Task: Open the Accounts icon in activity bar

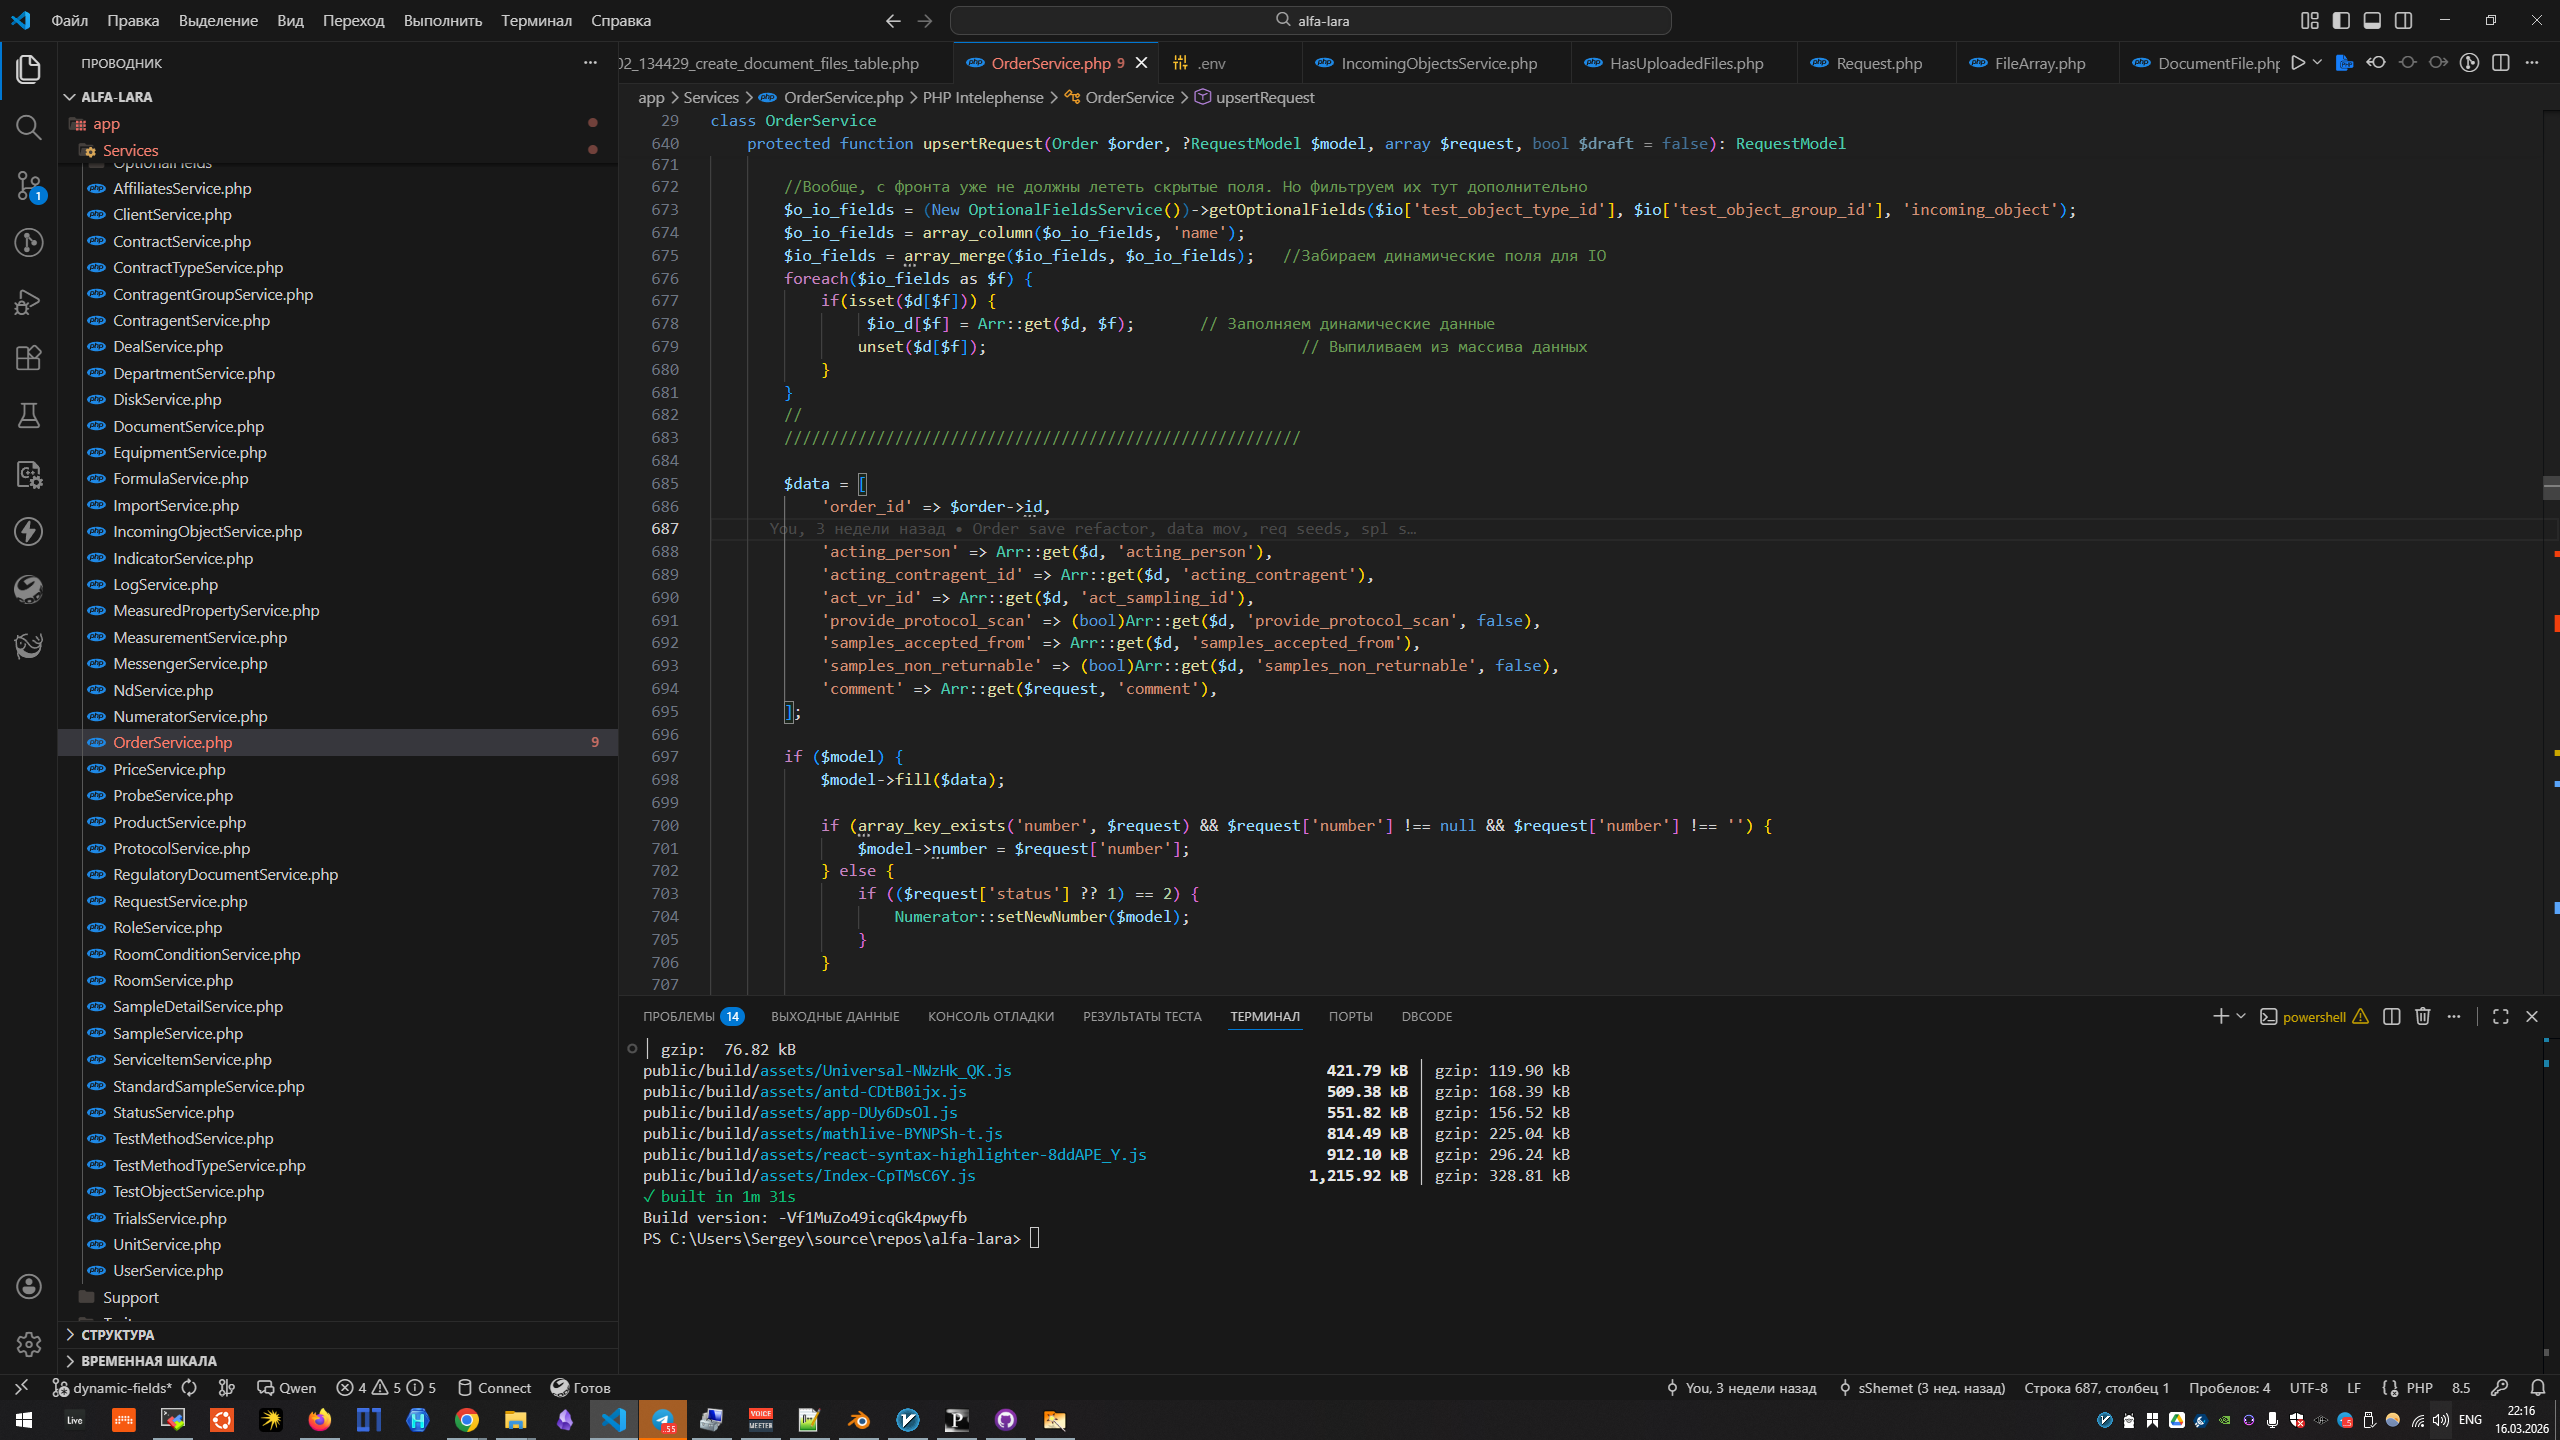Action: 28,1286
